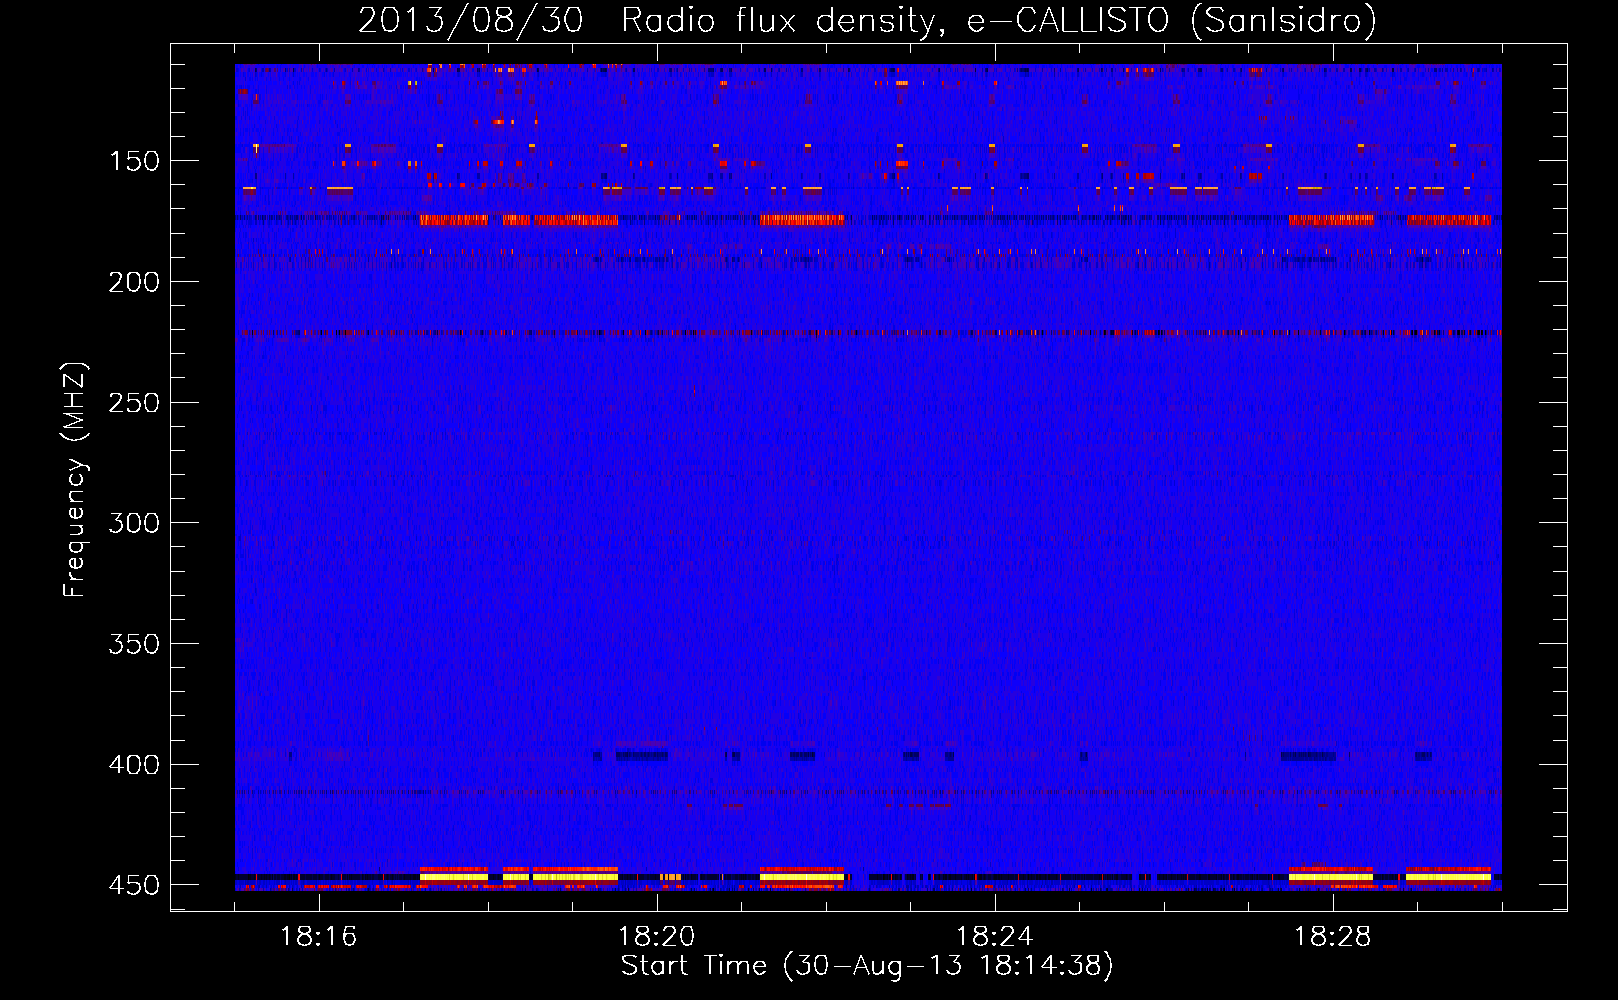Viewport: 1618px width, 1000px height.
Task: Click the 400 frequency tick label
Action: coord(134,765)
